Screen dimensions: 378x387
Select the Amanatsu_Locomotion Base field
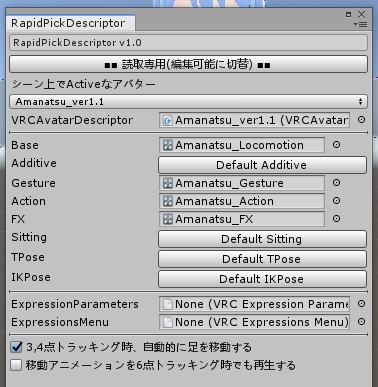click(242, 145)
